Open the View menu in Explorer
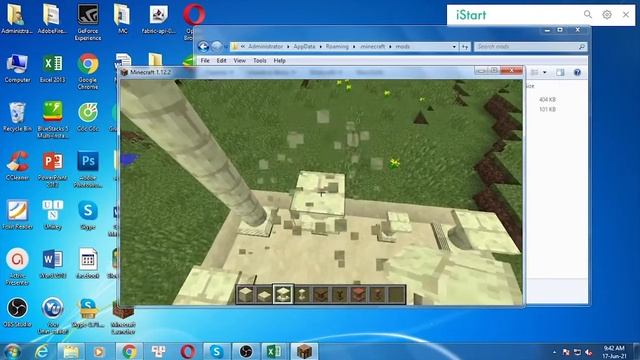This screenshot has width=640, height=360. 240,60
